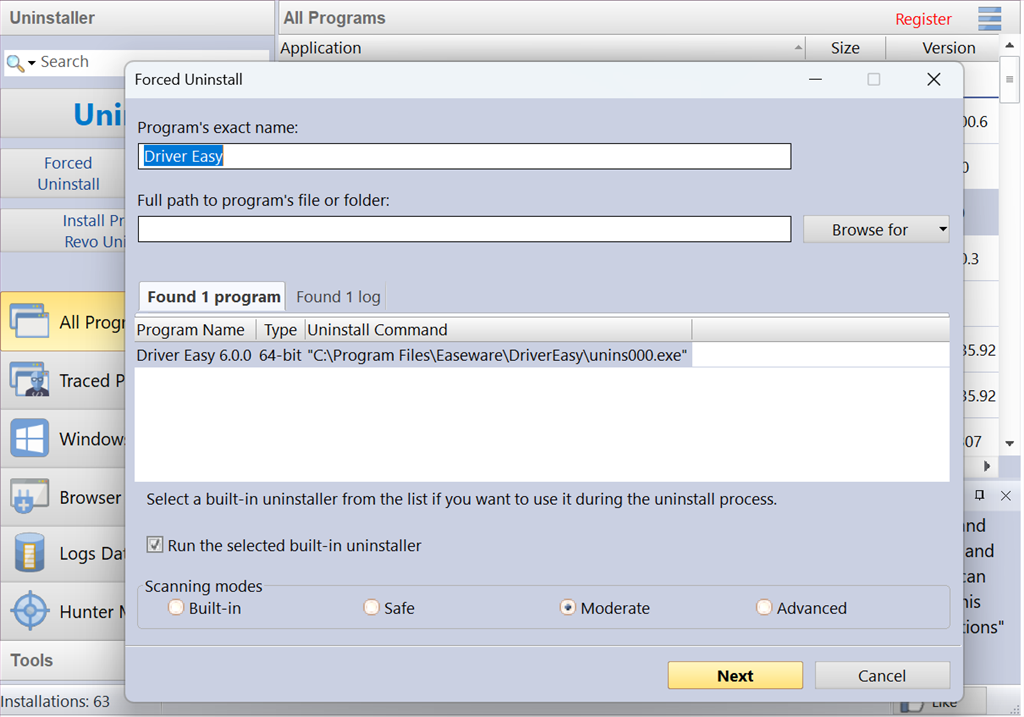Select the Advanced scanning mode
Image resolution: width=1024 pixels, height=717 pixels.
[x=763, y=608]
